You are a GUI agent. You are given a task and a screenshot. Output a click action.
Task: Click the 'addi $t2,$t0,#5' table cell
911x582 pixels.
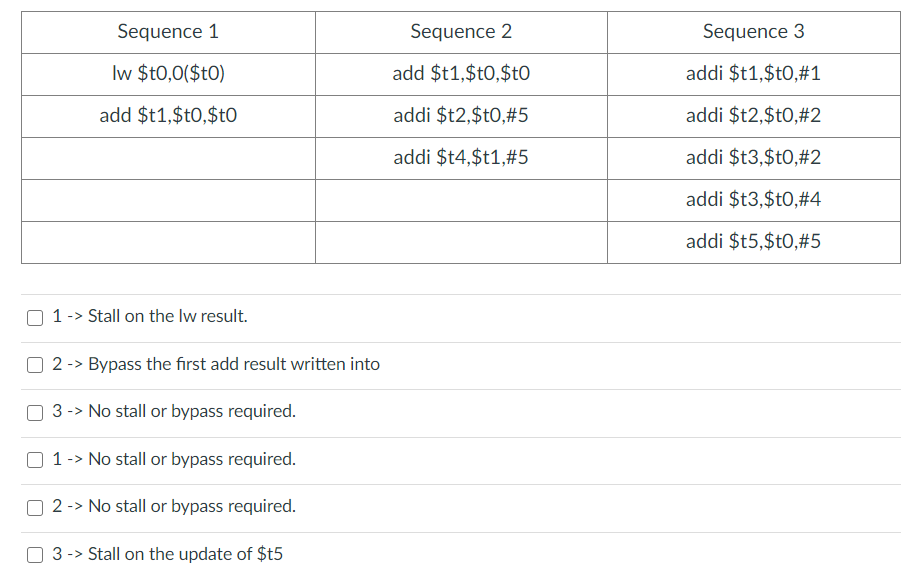(x=461, y=116)
